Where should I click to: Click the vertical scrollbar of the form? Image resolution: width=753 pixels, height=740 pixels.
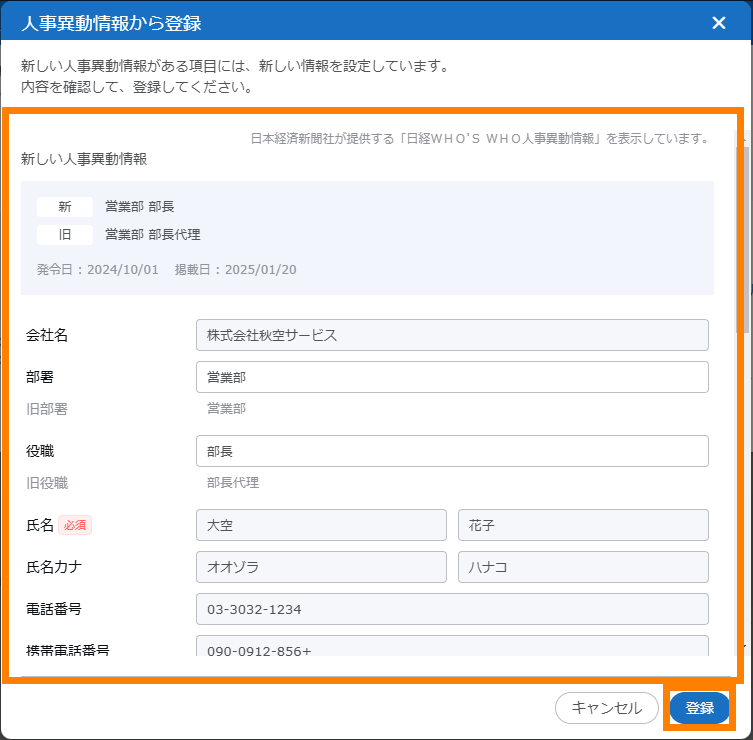741,240
